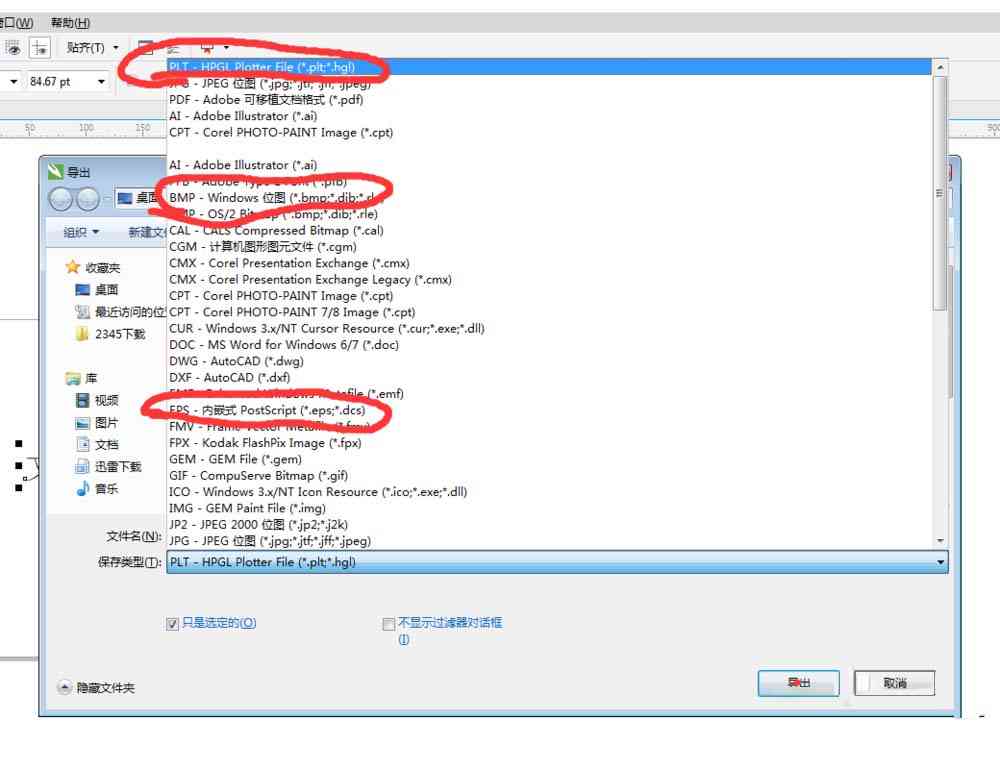This screenshot has height=770, width=1000.
Task: Select GEM - GEM File format
Action: pos(548,459)
